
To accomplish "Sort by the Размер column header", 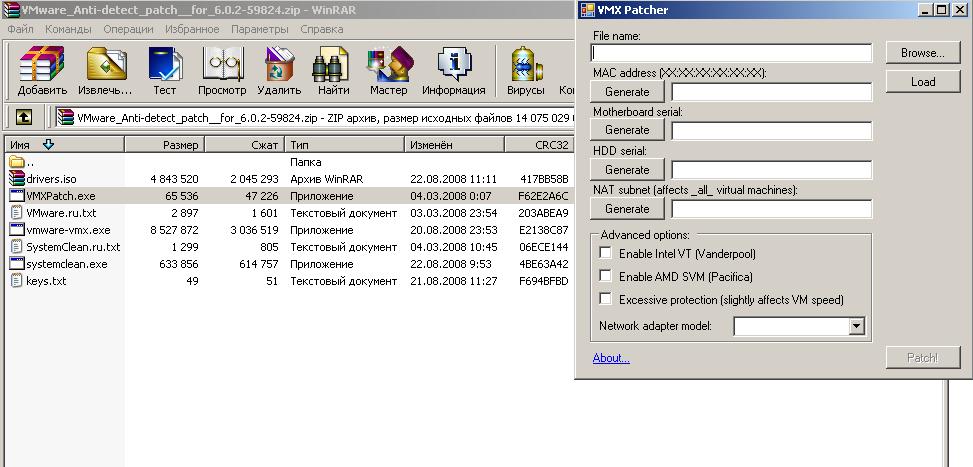I will (164, 145).
